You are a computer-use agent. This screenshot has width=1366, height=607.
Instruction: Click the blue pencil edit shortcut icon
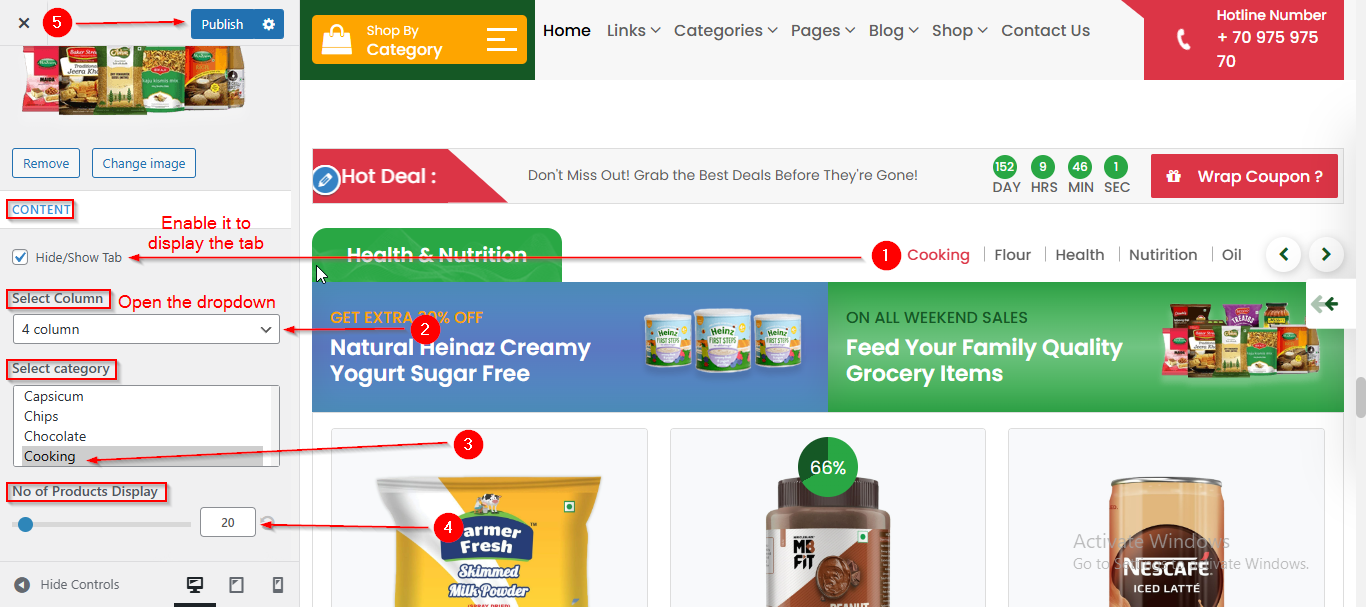coord(326,180)
